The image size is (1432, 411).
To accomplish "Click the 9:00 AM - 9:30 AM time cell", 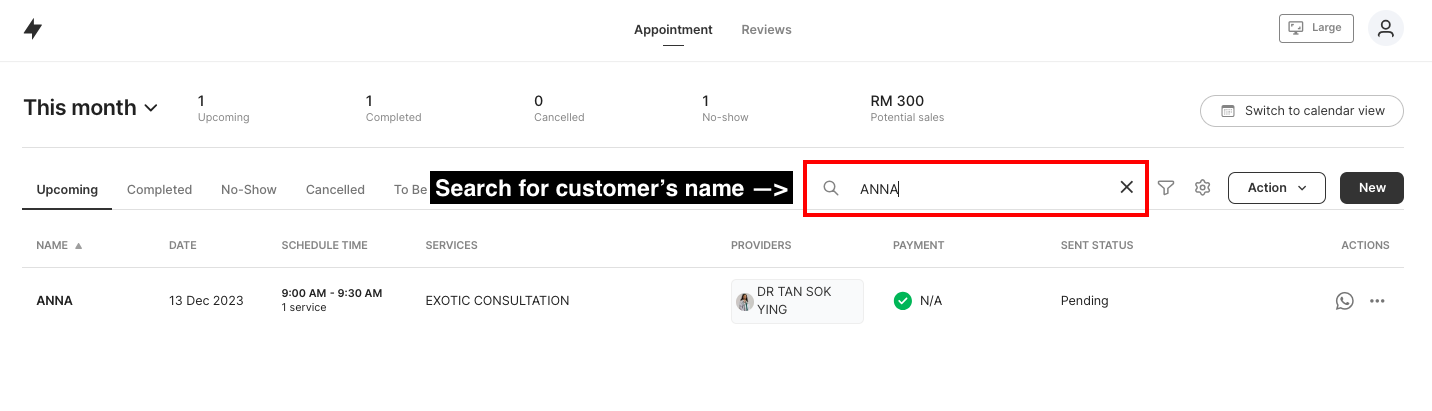I will [x=332, y=293].
